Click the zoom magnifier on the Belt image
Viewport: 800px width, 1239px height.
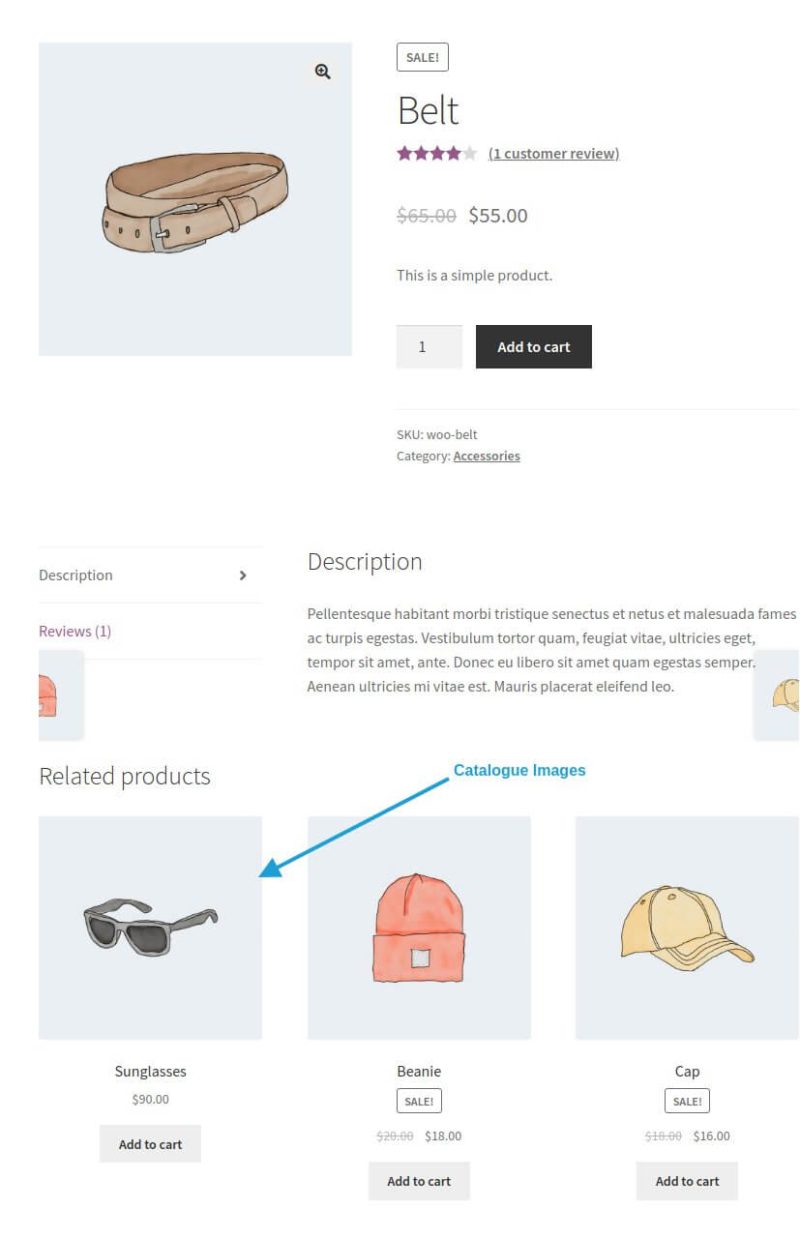pos(321,74)
